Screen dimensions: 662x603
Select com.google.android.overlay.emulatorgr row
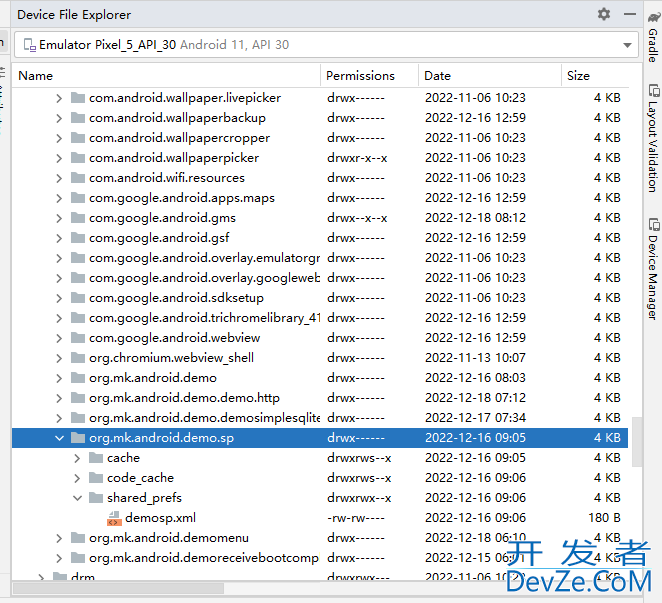click(x=320, y=258)
